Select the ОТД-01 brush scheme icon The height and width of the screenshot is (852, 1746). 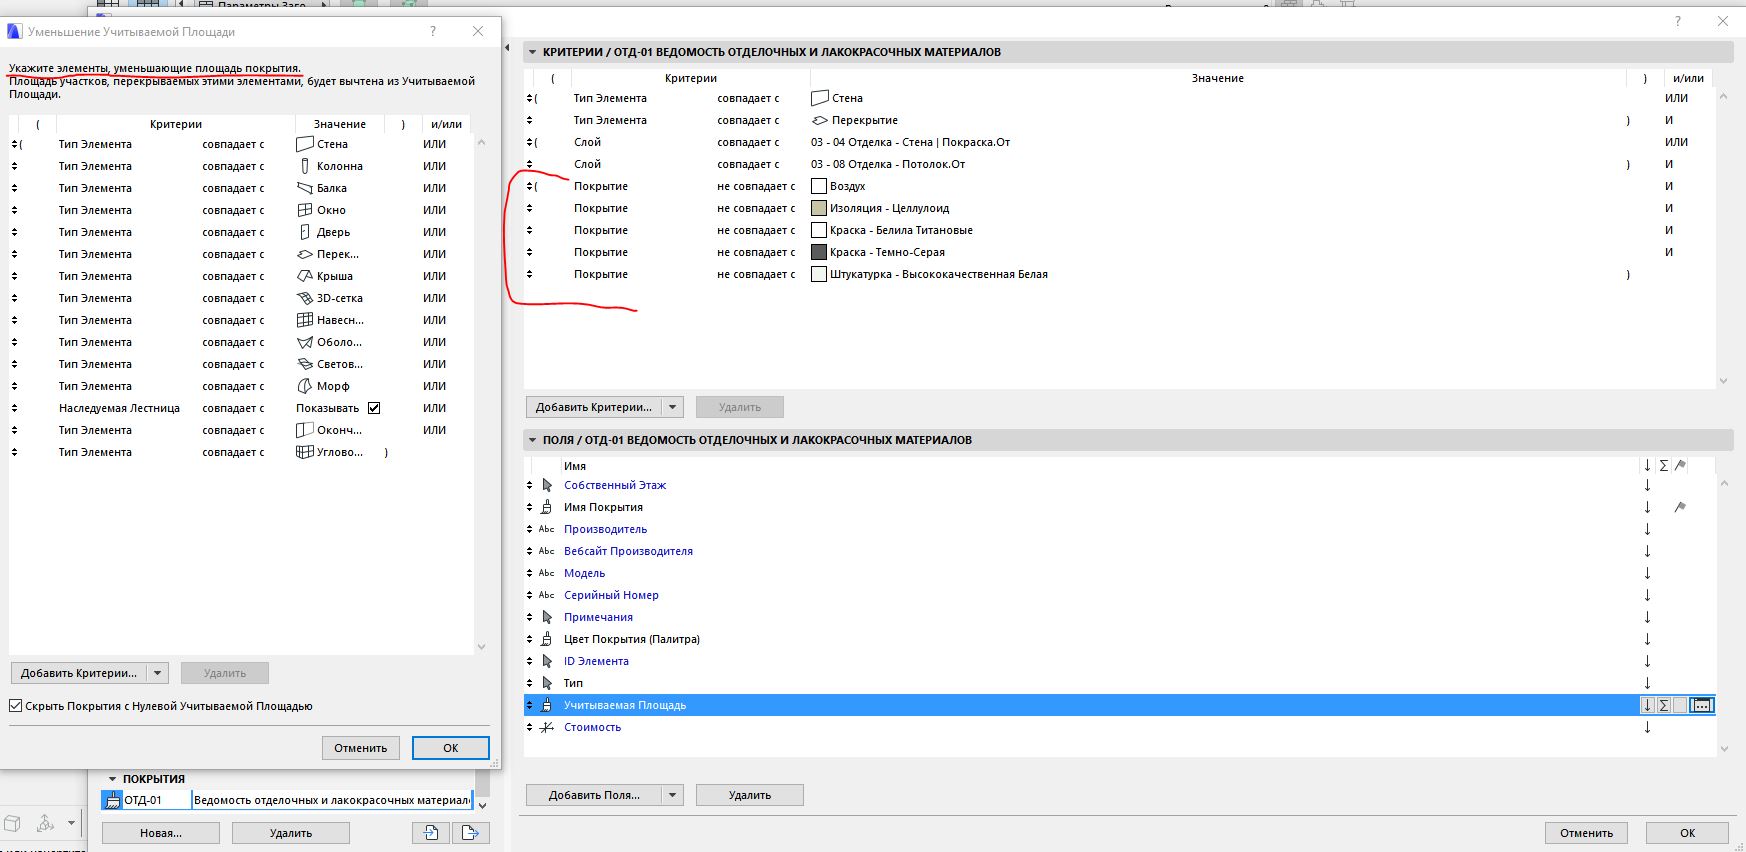click(111, 800)
